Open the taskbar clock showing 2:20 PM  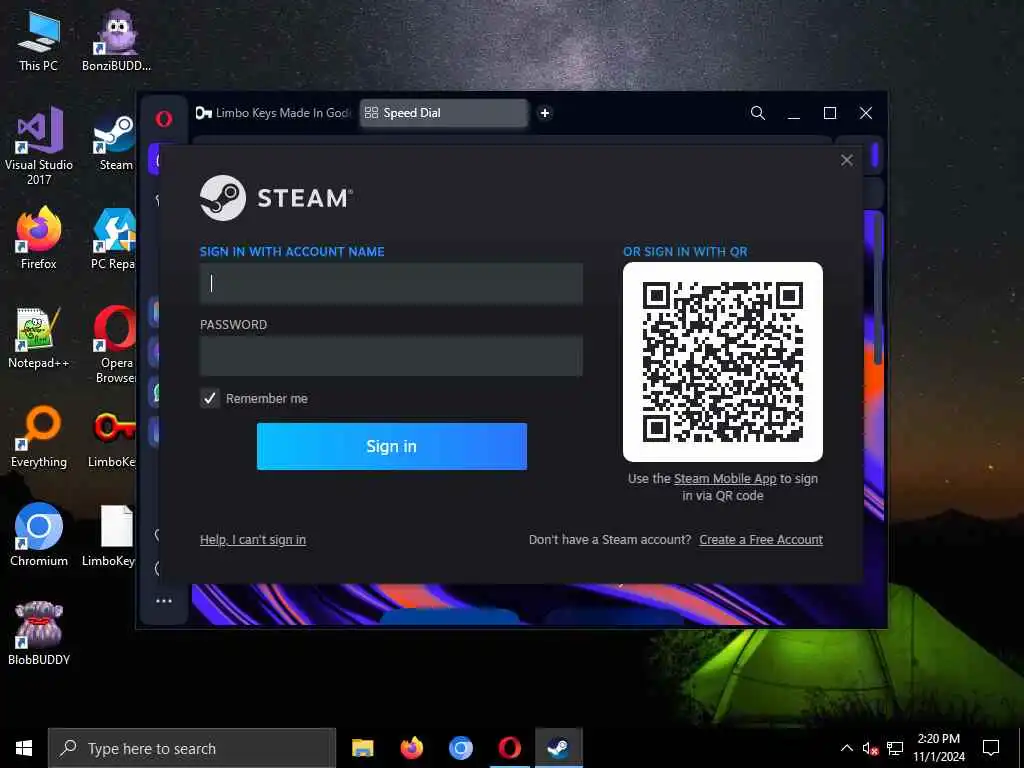938,748
